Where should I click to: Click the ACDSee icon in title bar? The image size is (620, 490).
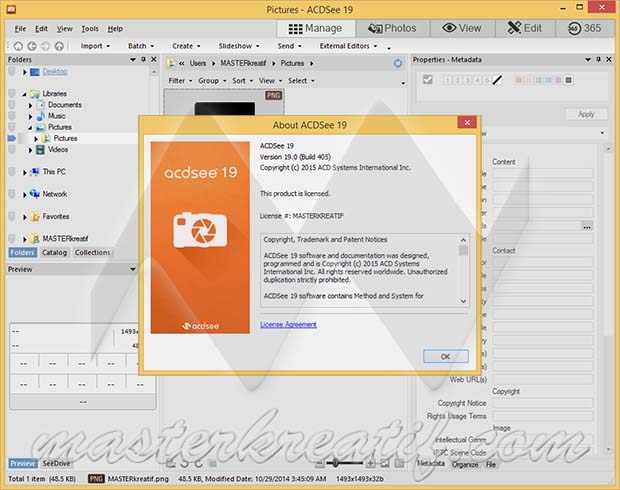tap(11, 9)
